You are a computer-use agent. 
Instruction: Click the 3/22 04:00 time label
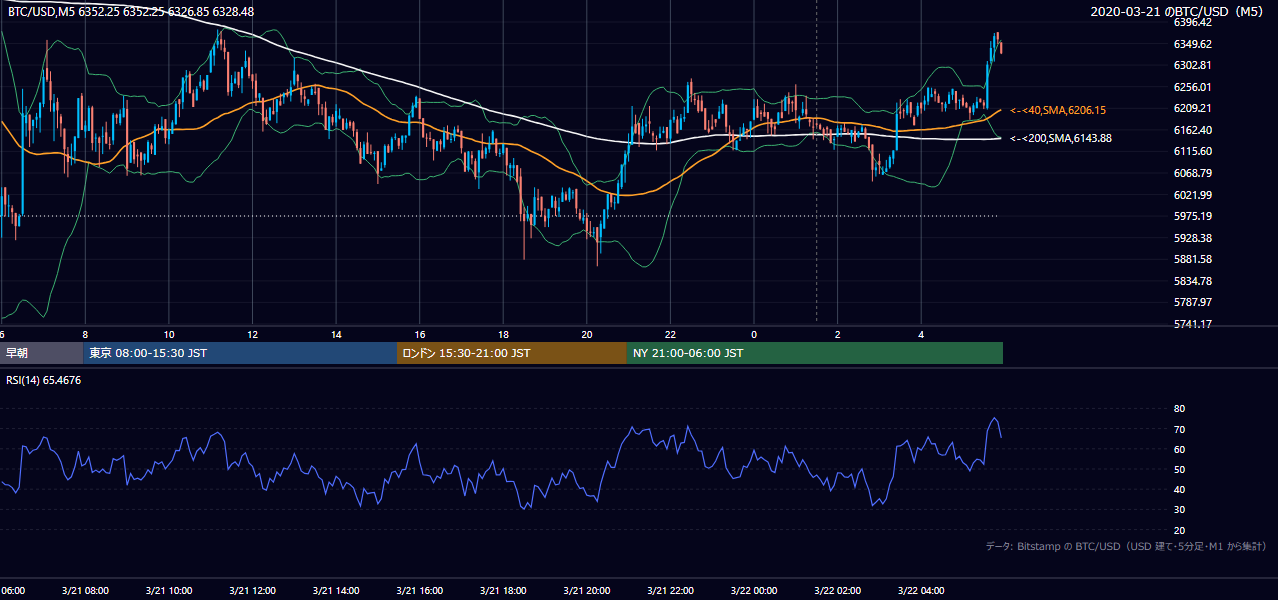tap(921, 591)
